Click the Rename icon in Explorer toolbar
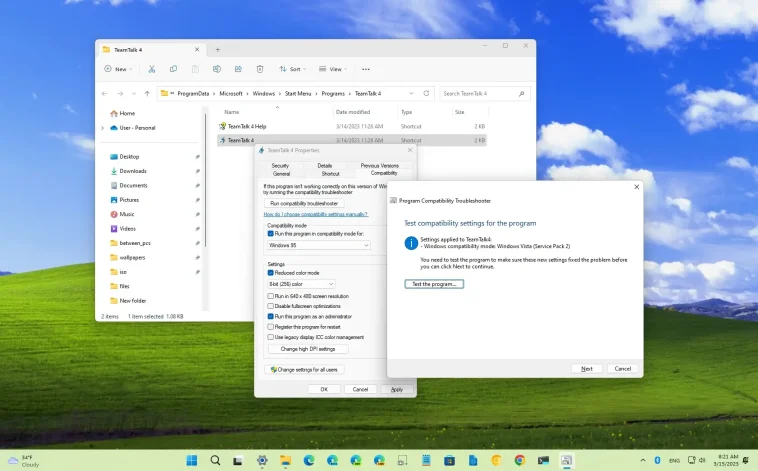 pos(216,69)
